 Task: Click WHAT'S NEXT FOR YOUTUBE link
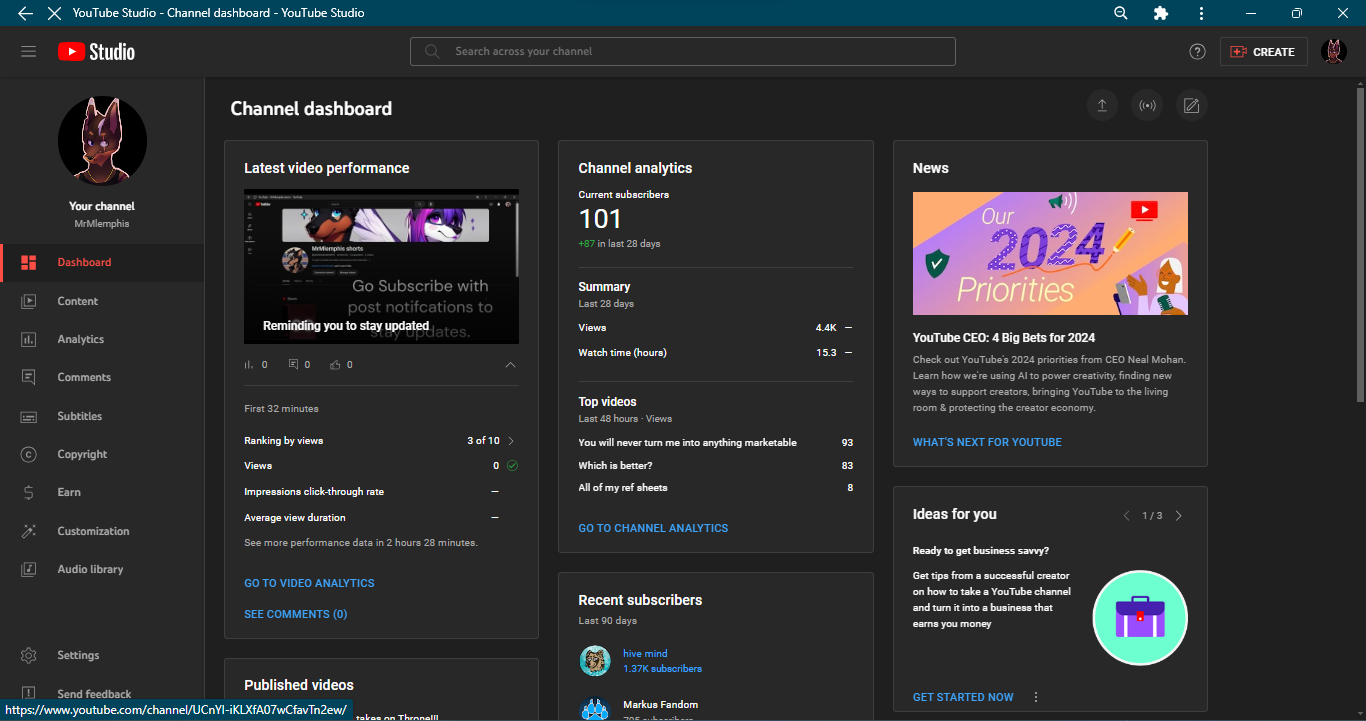[x=987, y=442]
